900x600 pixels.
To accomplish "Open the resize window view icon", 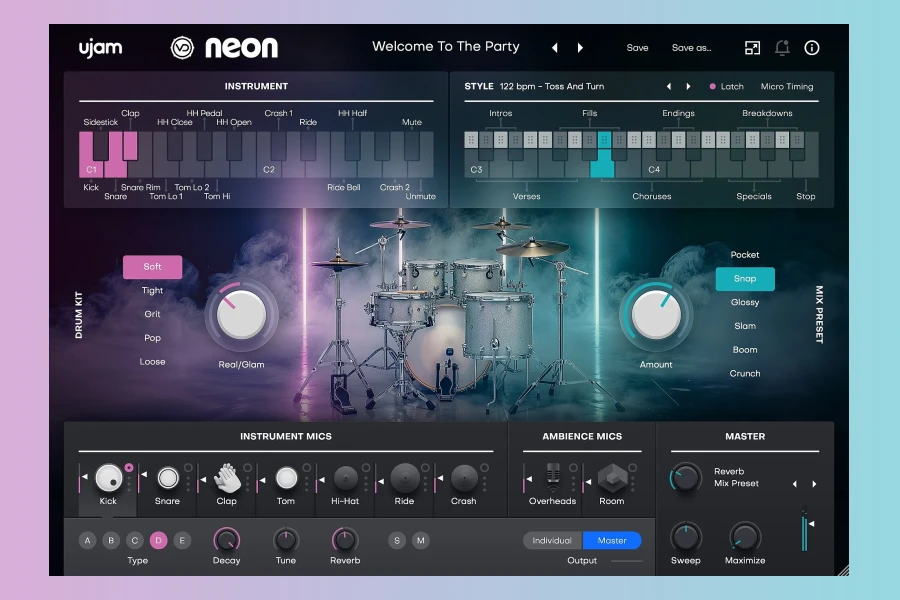I will pos(752,48).
